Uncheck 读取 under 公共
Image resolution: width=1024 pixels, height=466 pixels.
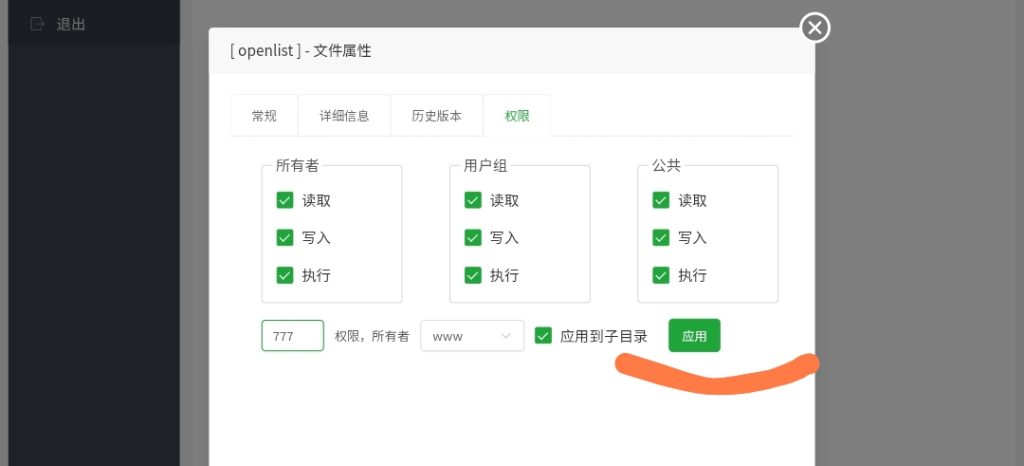(x=661, y=200)
